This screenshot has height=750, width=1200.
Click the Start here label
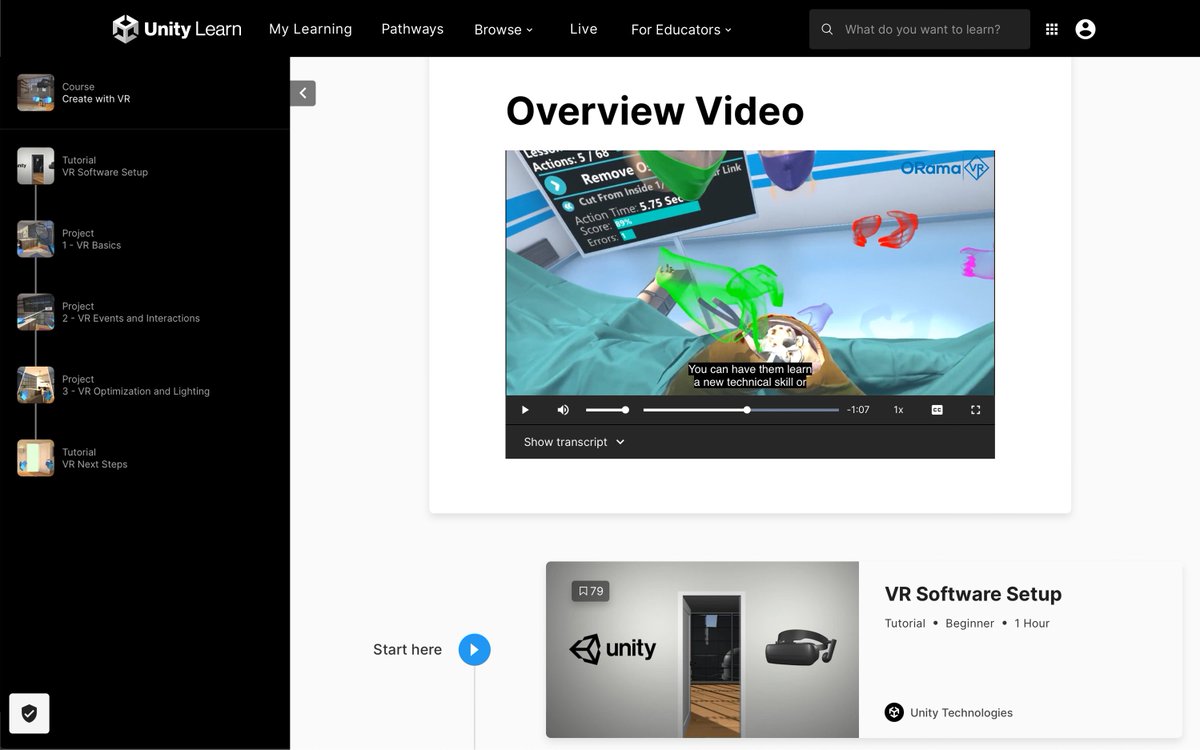coord(407,649)
